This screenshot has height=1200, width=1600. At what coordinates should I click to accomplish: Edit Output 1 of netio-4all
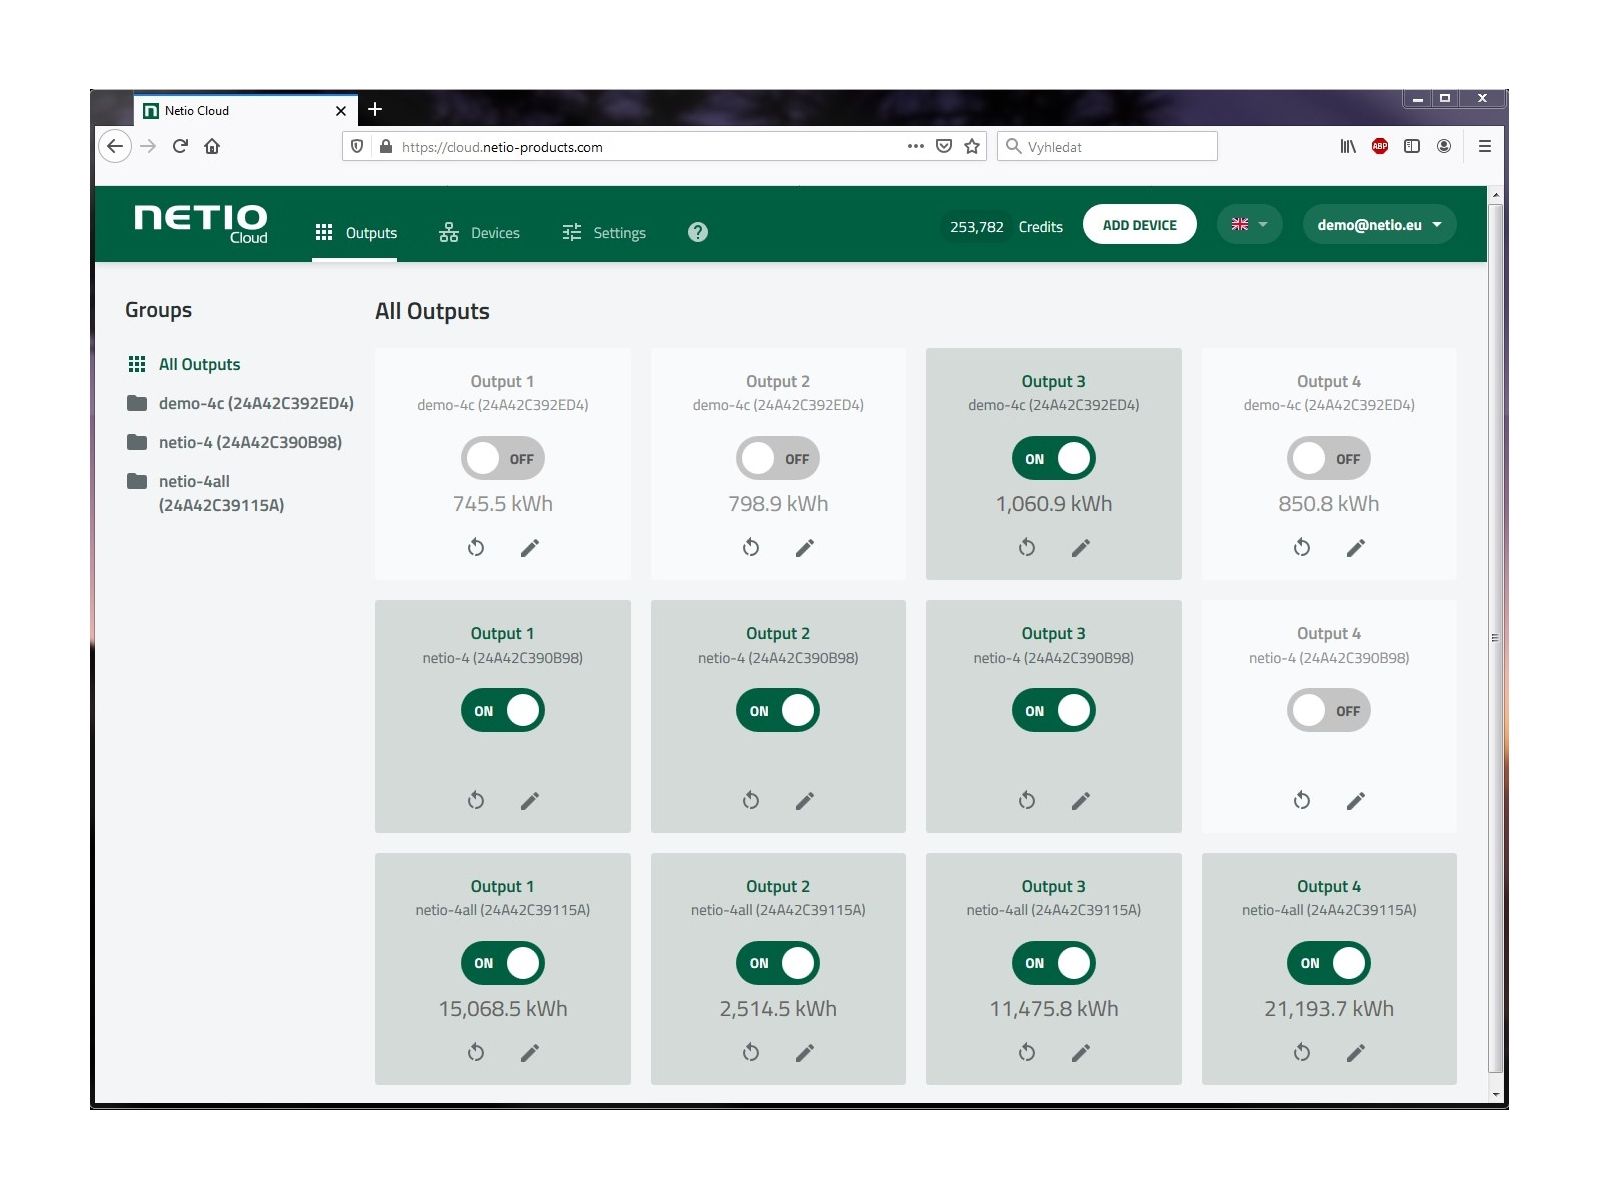click(x=530, y=1052)
